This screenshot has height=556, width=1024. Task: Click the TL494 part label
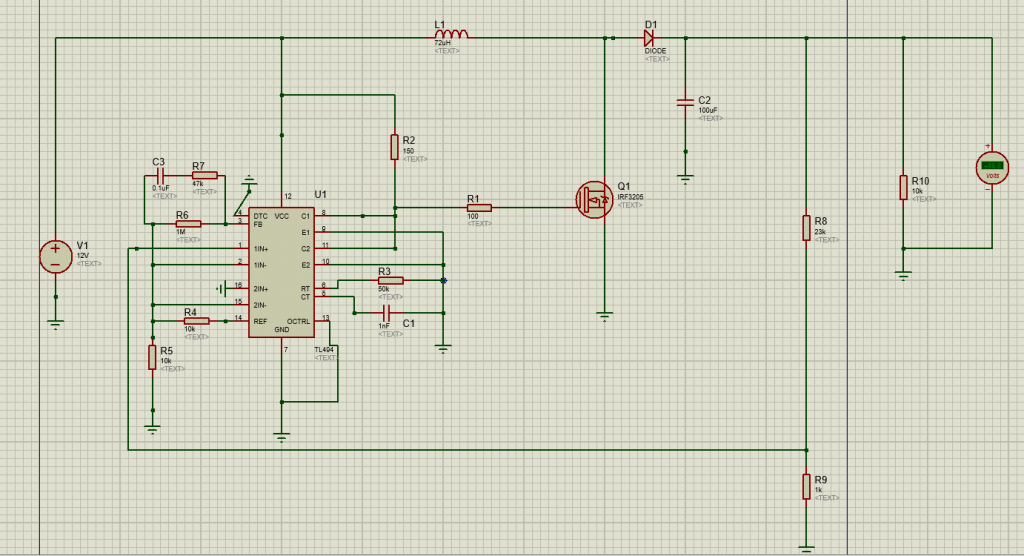pos(324,350)
